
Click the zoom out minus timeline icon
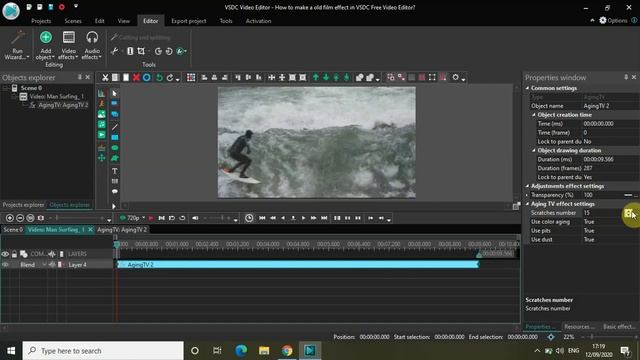[20, 218]
